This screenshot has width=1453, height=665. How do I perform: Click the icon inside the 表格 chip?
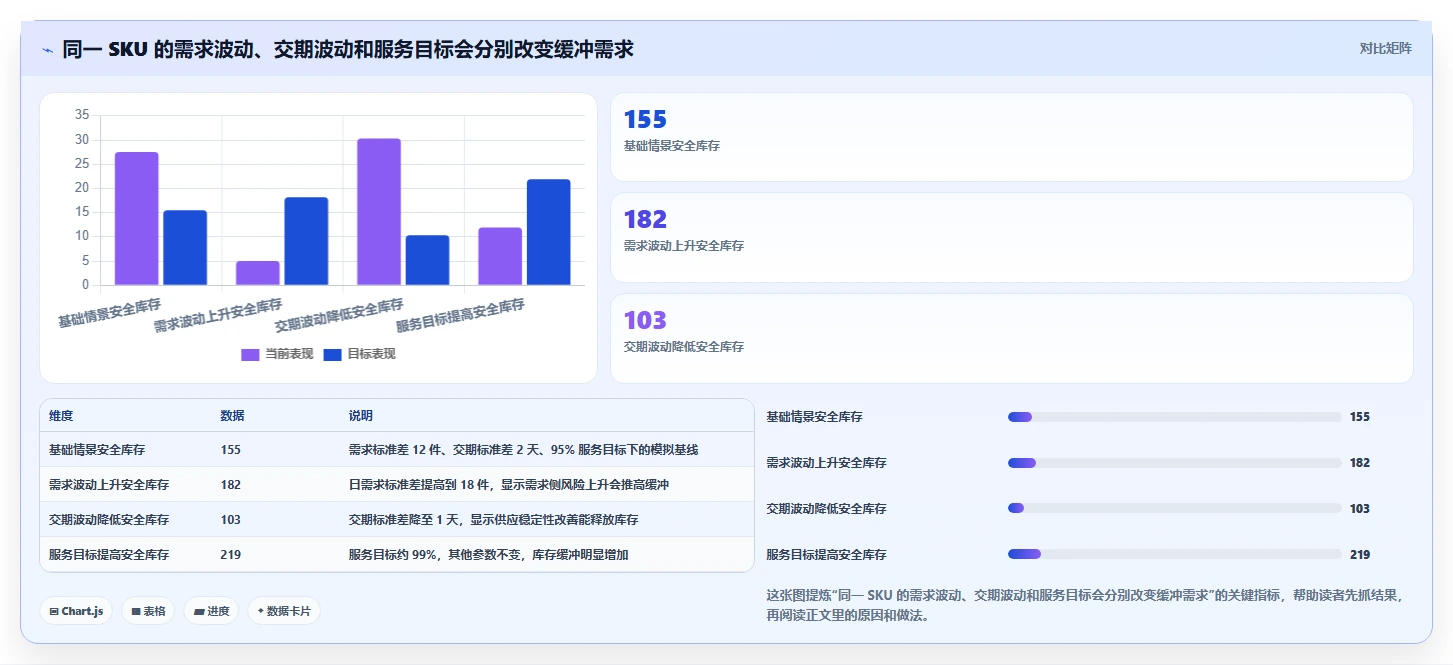pos(136,611)
